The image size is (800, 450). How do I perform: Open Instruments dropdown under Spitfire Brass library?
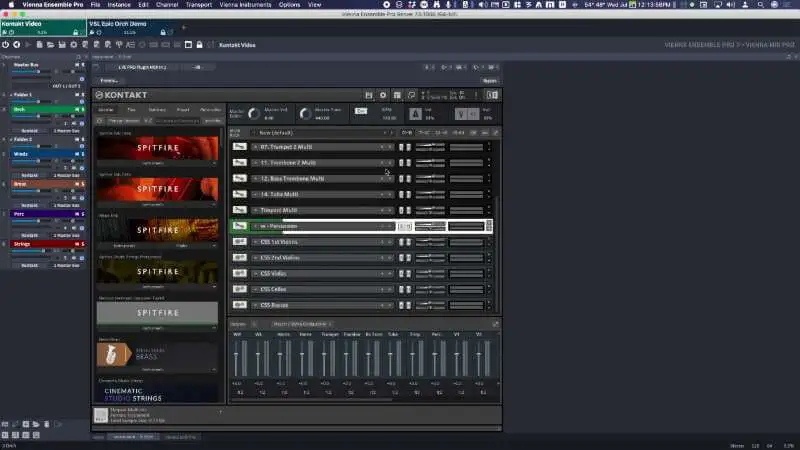tap(157, 369)
